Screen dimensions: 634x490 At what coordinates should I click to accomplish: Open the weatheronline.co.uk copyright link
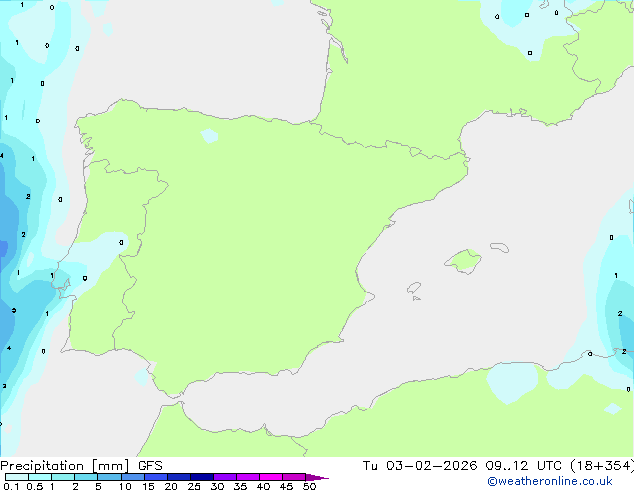[550, 481]
